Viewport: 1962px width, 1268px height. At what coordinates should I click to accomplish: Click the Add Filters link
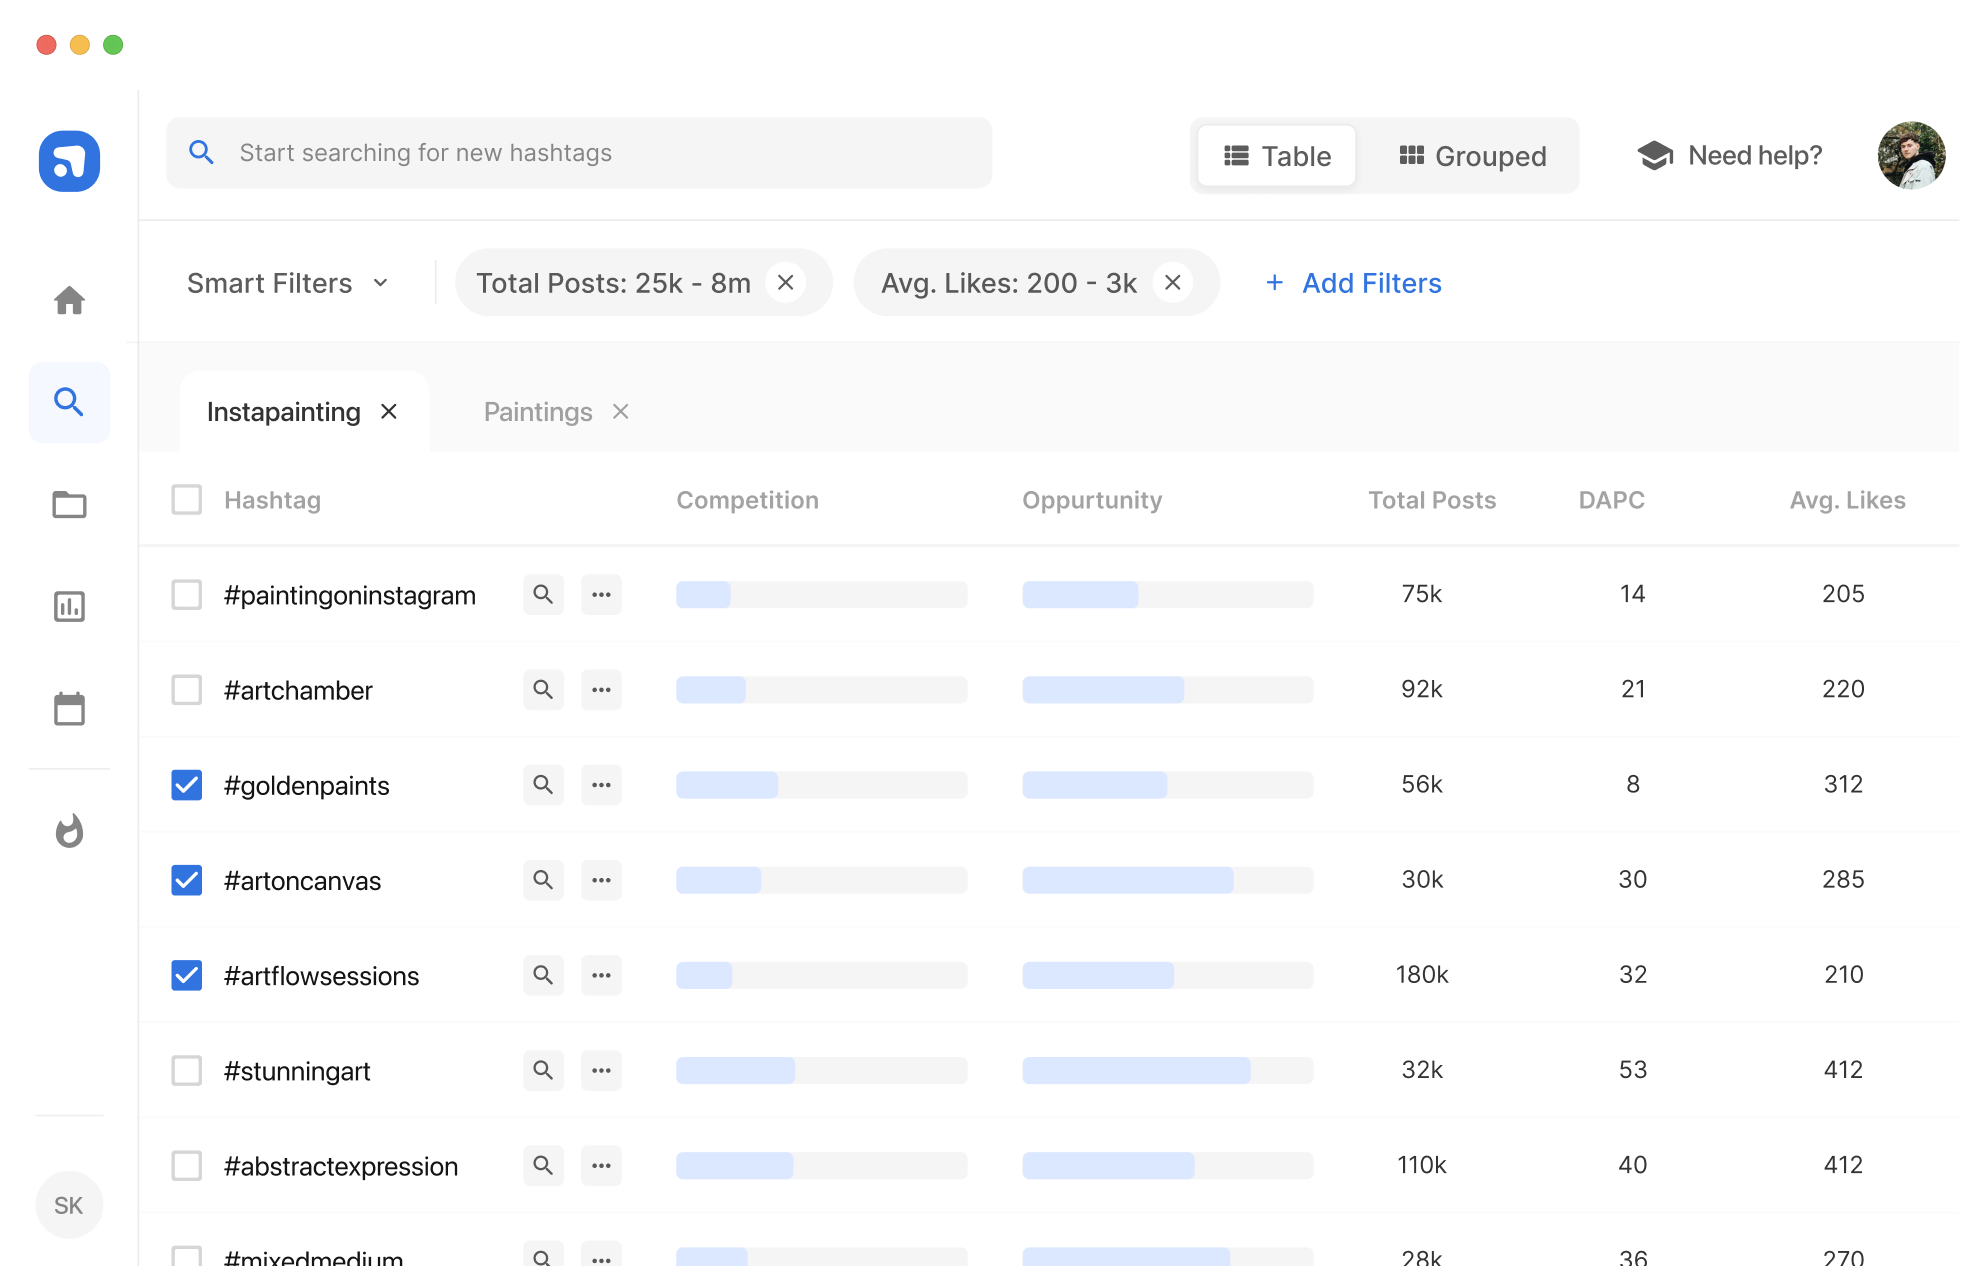1354,283
